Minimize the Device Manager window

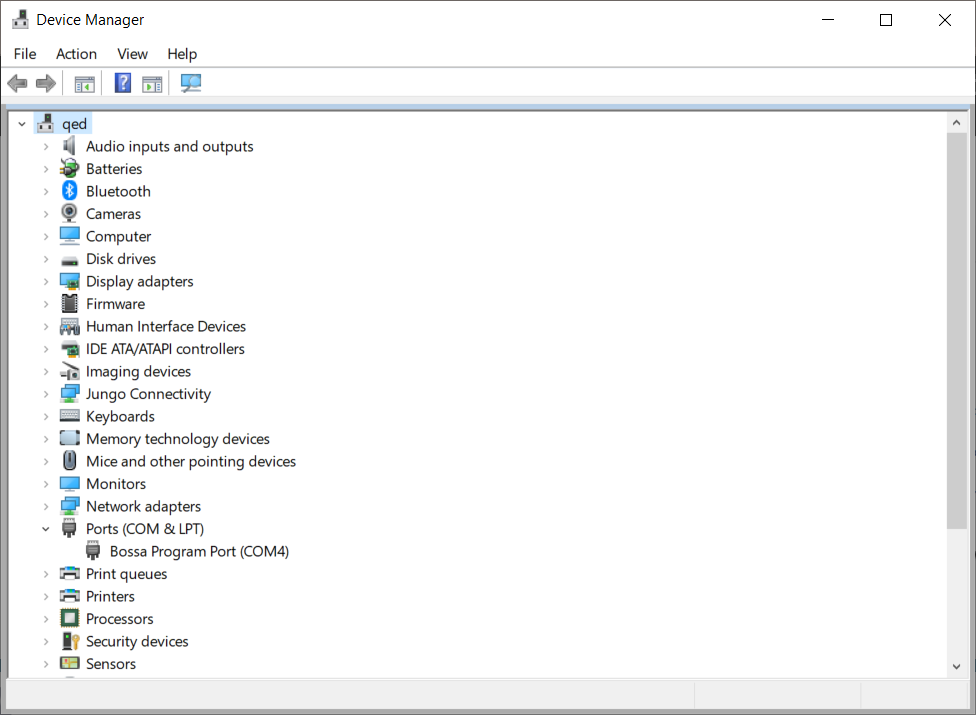point(828,20)
